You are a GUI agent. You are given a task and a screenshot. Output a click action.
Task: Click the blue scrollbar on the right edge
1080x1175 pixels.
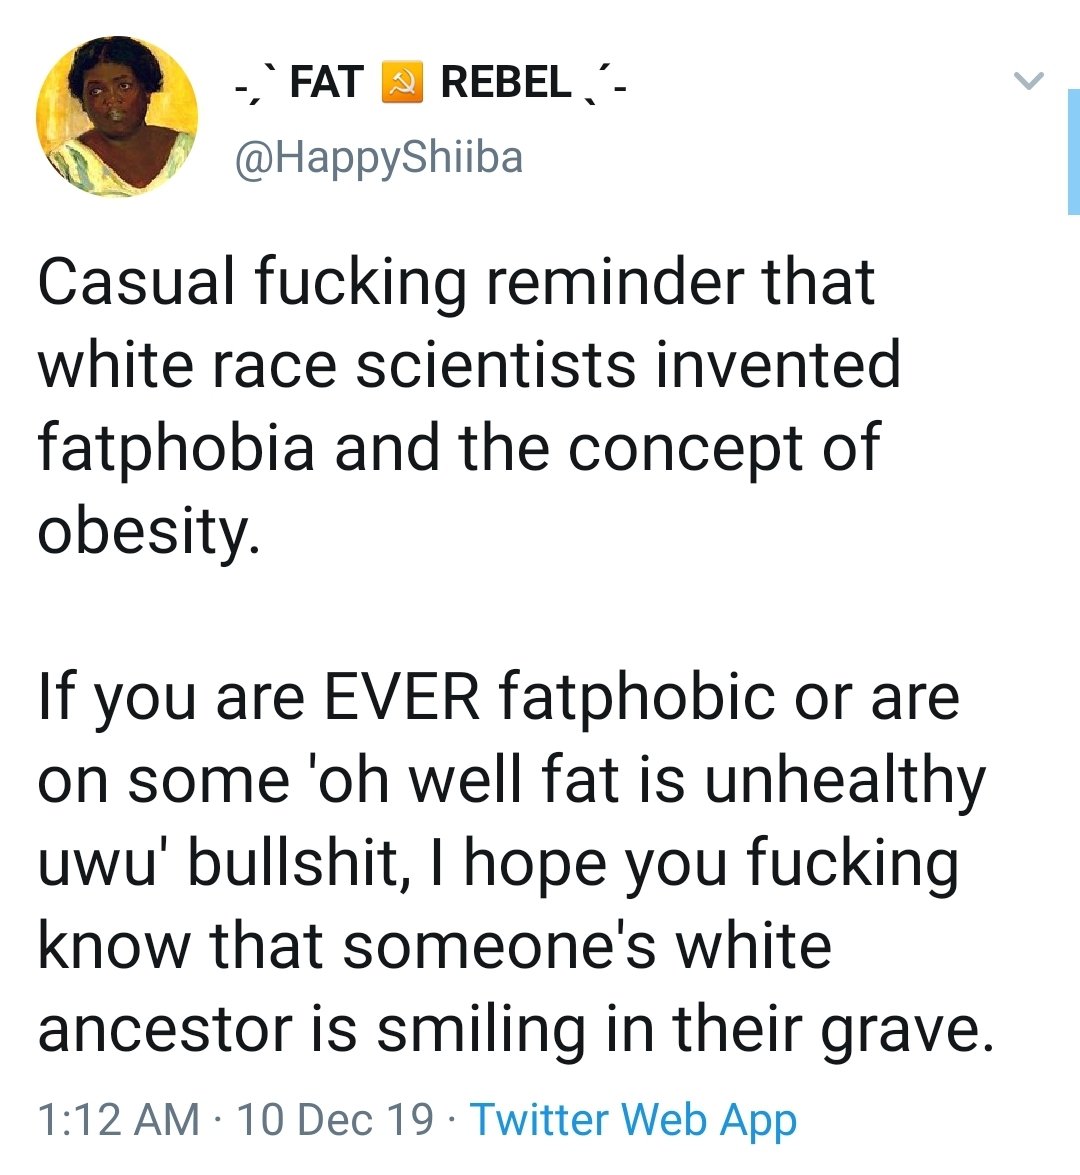1074,151
